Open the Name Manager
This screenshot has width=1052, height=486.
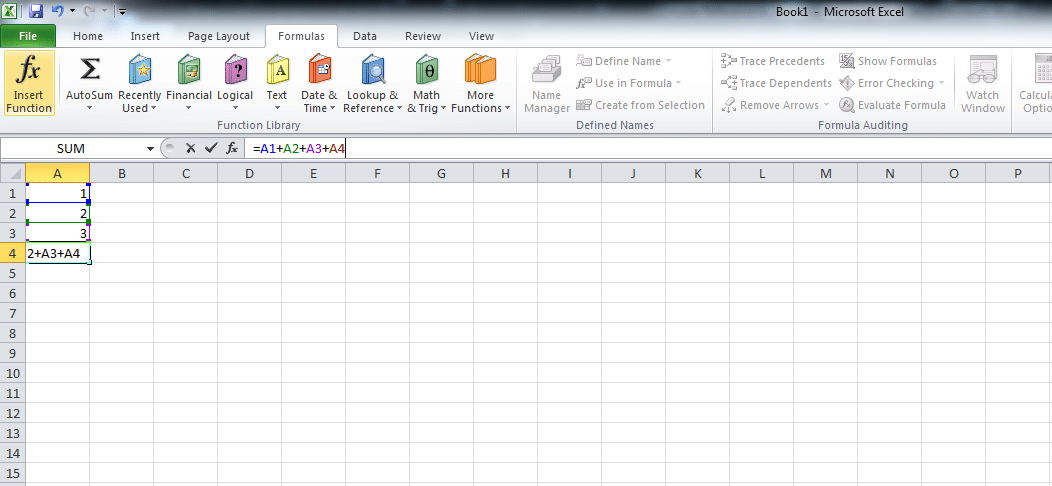pos(547,83)
